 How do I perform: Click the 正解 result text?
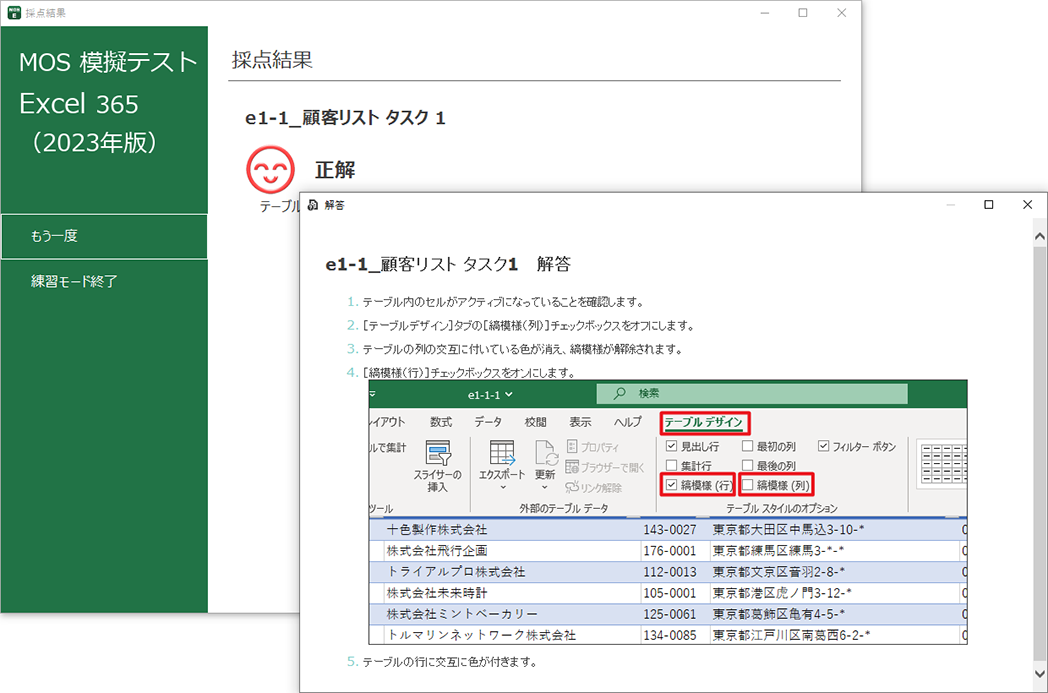point(336,170)
